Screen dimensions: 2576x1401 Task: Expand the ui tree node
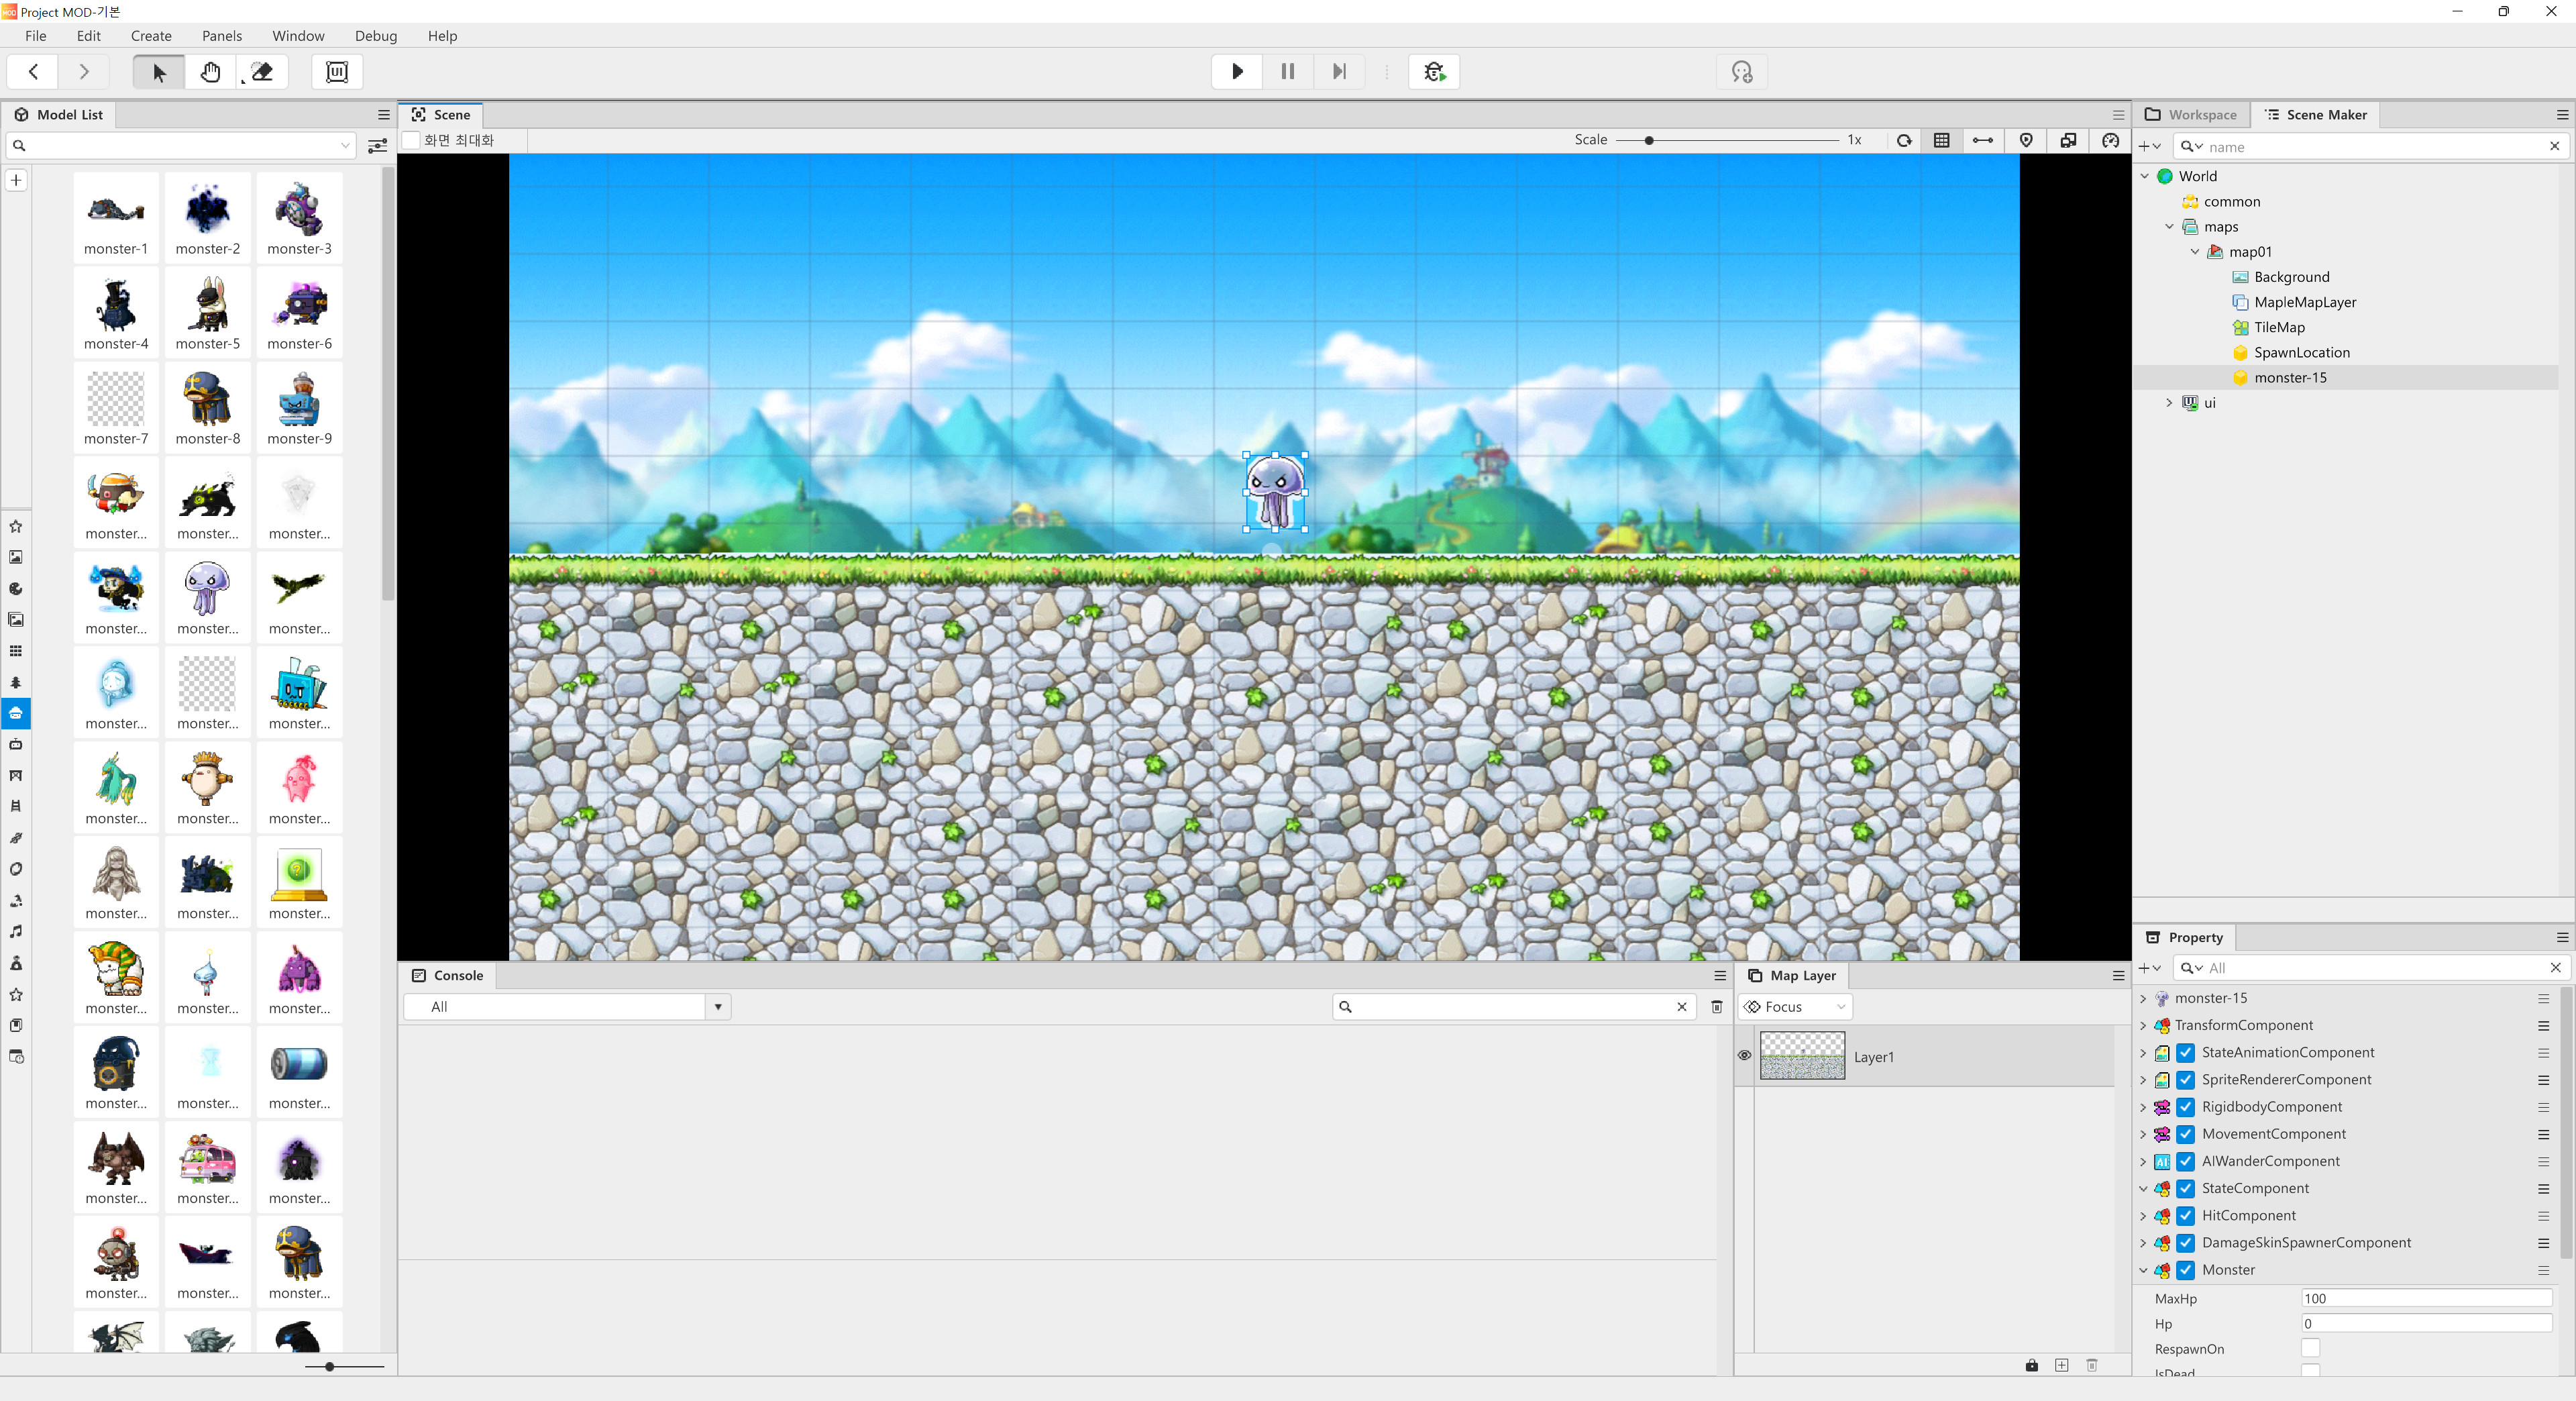click(2170, 403)
